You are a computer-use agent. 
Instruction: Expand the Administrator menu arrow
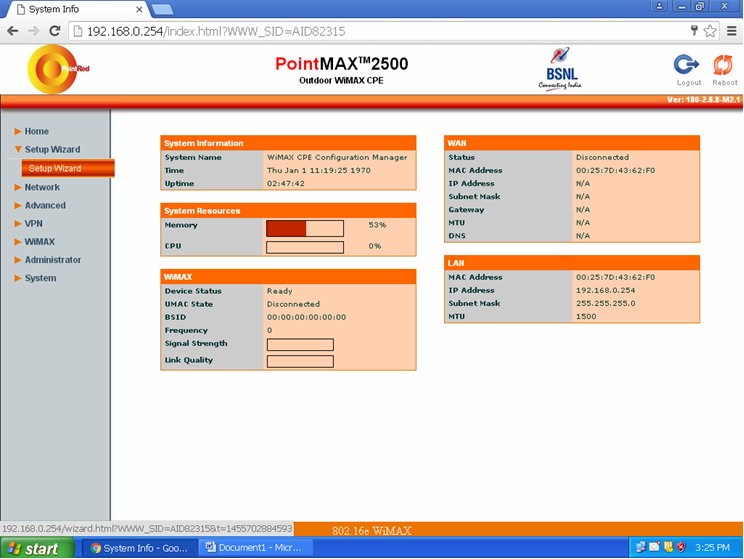click(18, 260)
